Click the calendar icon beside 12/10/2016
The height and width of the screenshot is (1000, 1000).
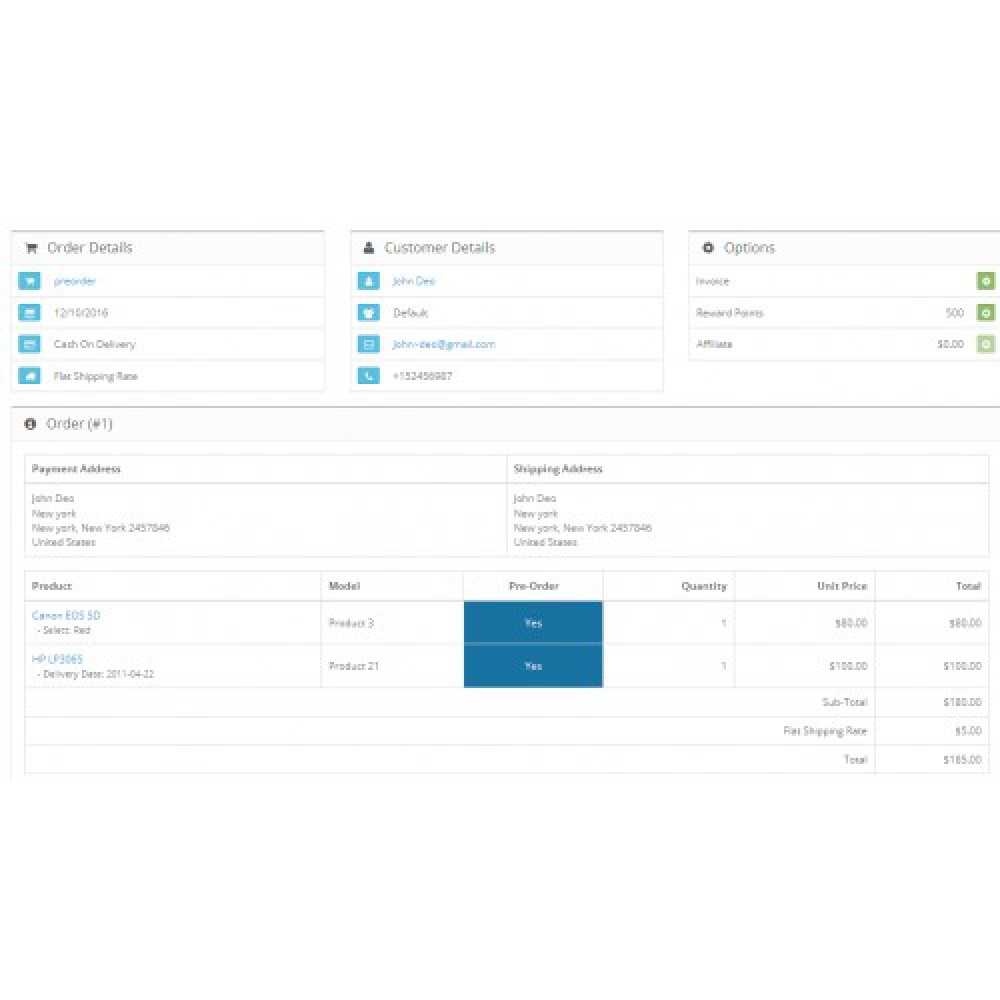point(29,312)
